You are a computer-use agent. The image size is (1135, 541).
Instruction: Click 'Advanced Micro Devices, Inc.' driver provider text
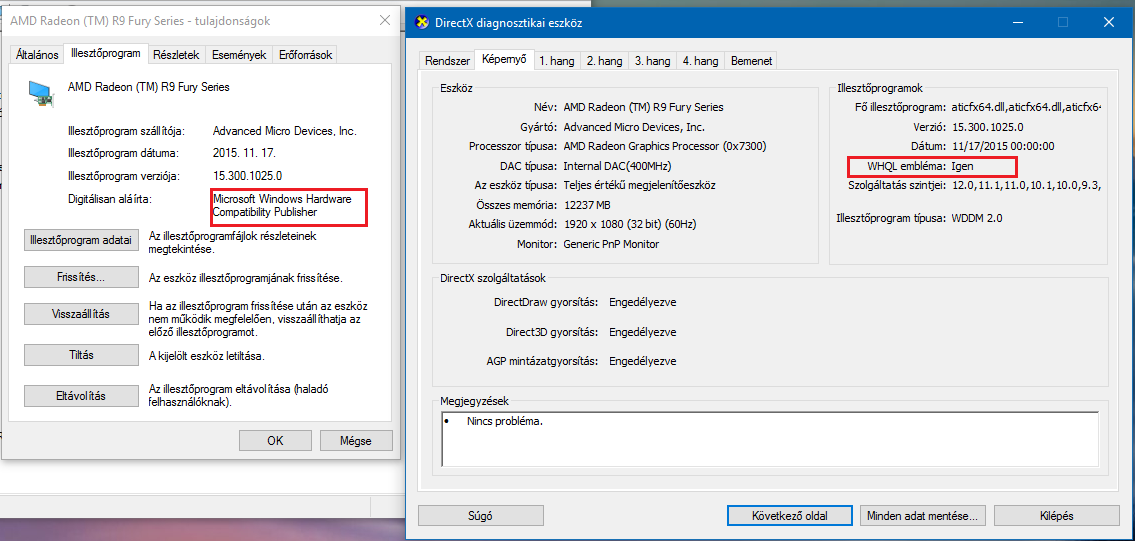click(x=284, y=131)
